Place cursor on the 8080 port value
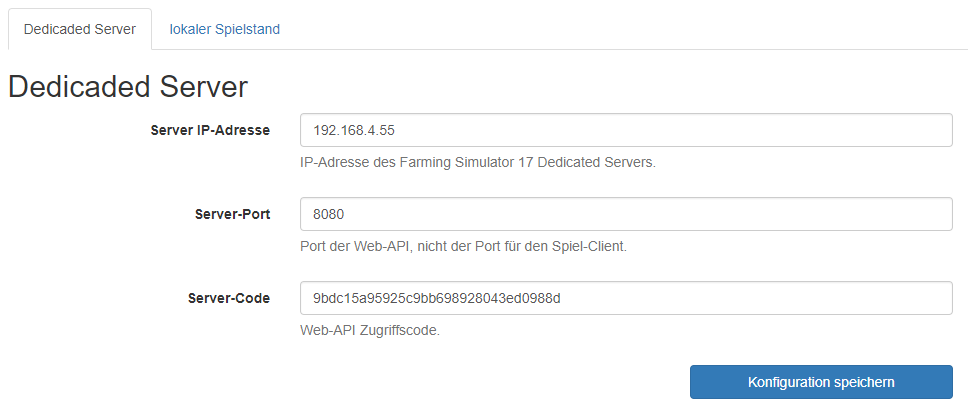This screenshot has width=968, height=410. (x=328, y=214)
